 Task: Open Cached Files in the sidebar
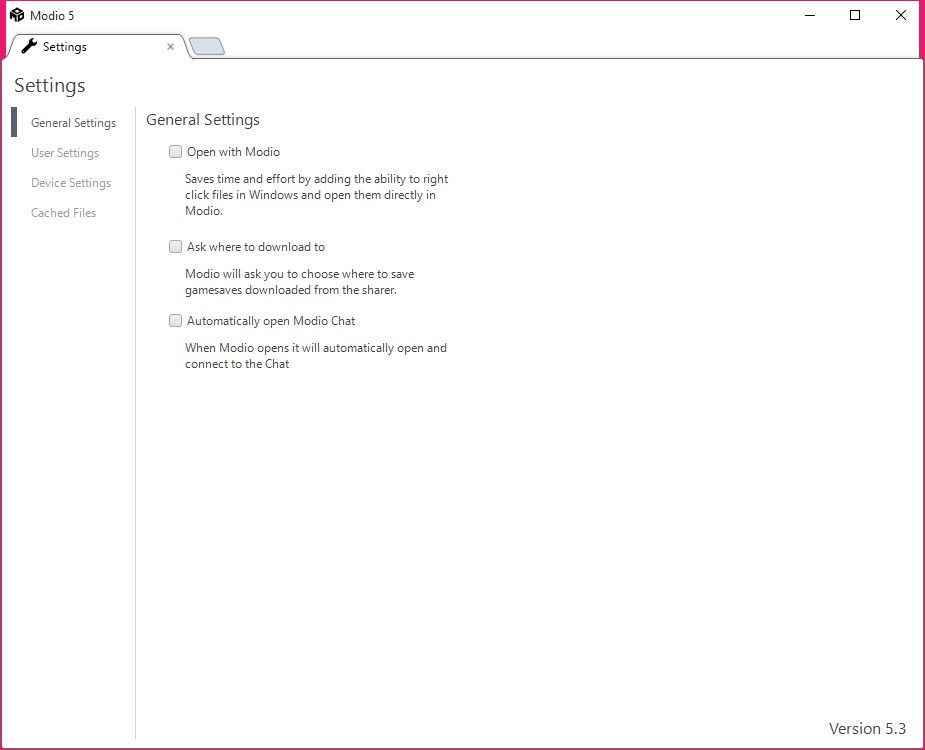(64, 213)
